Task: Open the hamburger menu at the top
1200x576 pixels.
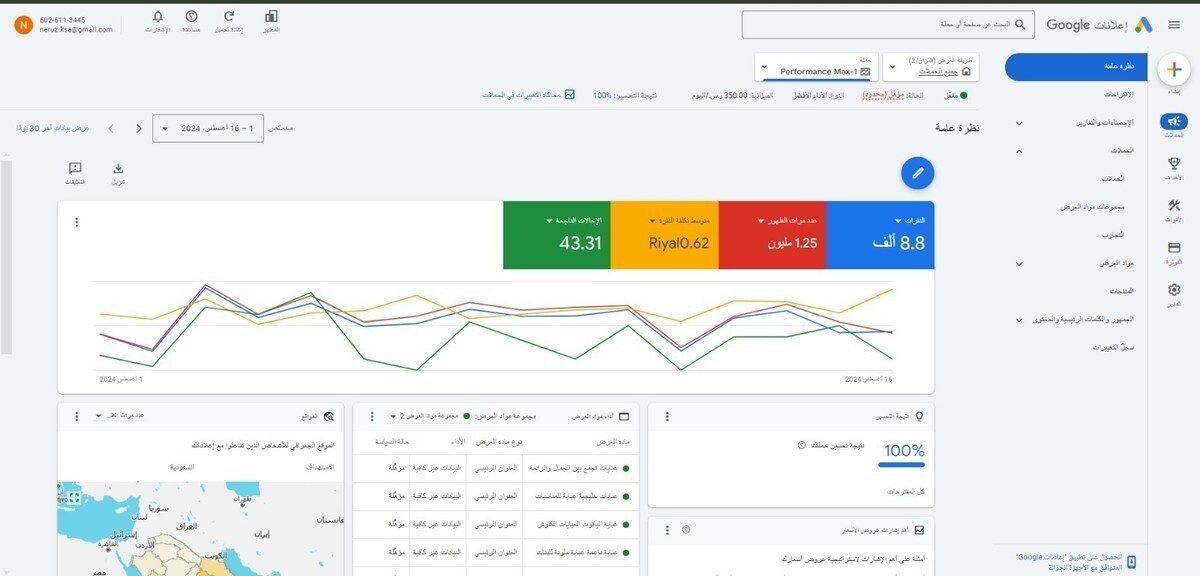Action: (x=1175, y=24)
